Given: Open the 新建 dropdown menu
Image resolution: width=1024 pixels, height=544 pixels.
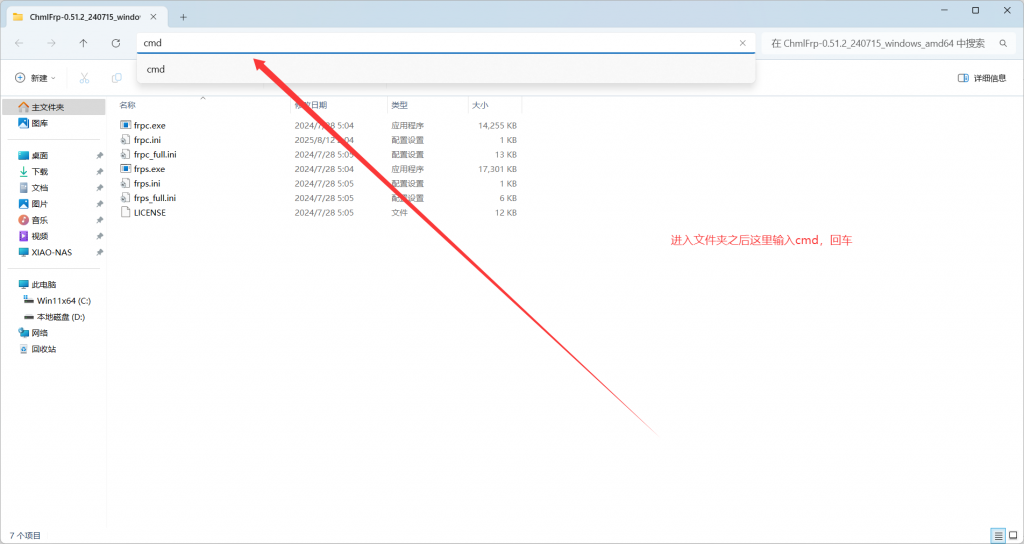Looking at the screenshot, I should (x=35, y=78).
